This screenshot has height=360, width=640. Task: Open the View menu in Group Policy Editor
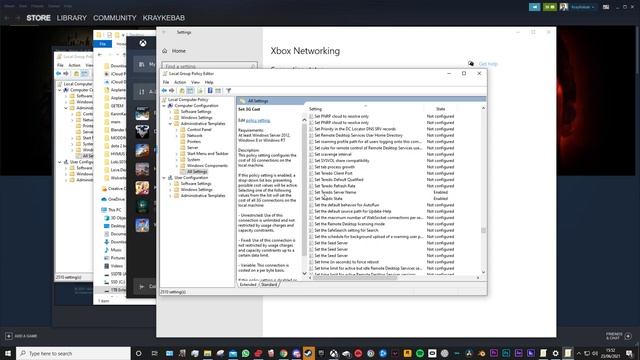[196, 82]
